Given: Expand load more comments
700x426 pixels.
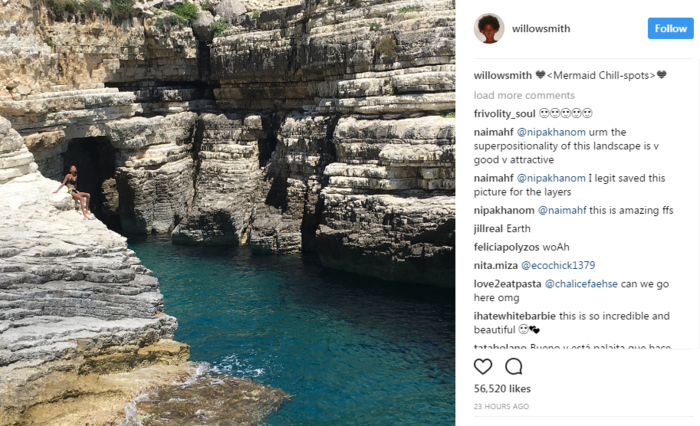Looking at the screenshot, I should point(524,95).
